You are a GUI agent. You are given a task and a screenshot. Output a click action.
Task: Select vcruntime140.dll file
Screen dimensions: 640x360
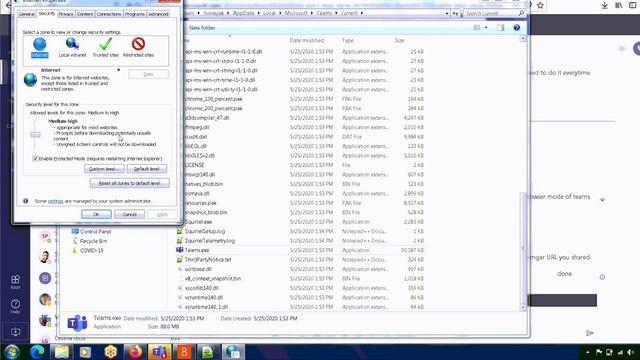pos(204,298)
